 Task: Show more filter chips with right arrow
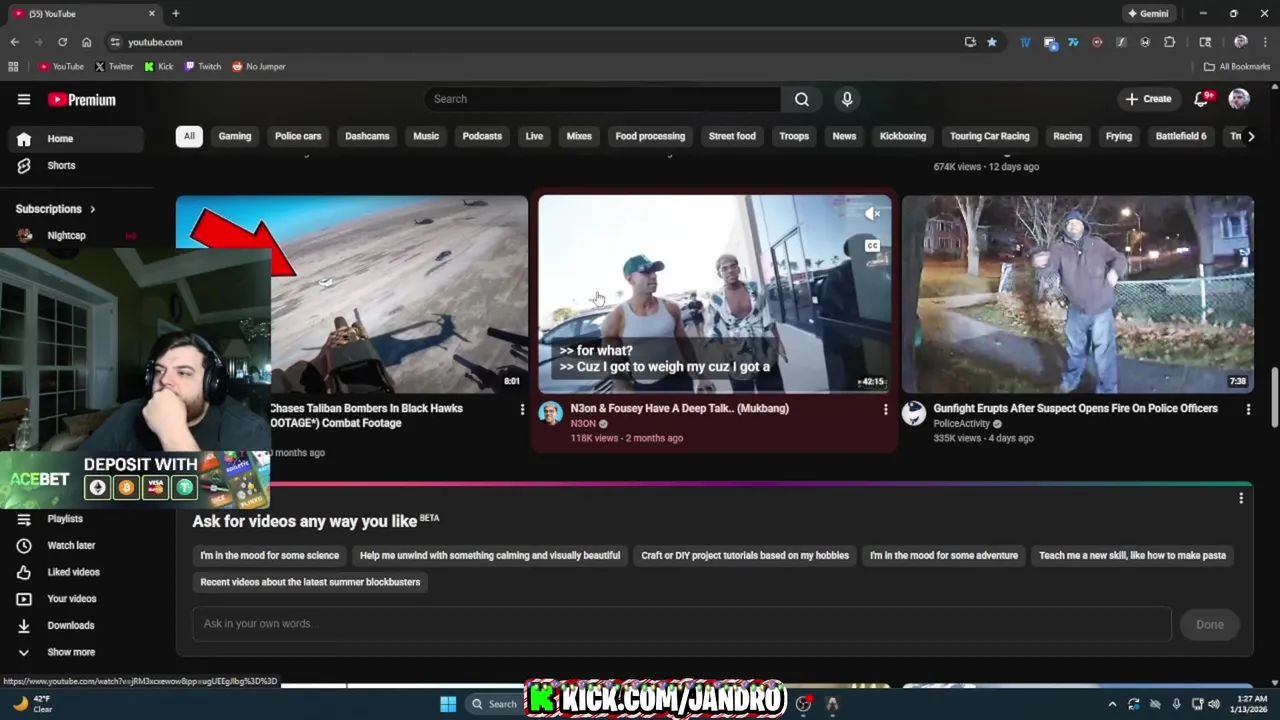(1250, 136)
